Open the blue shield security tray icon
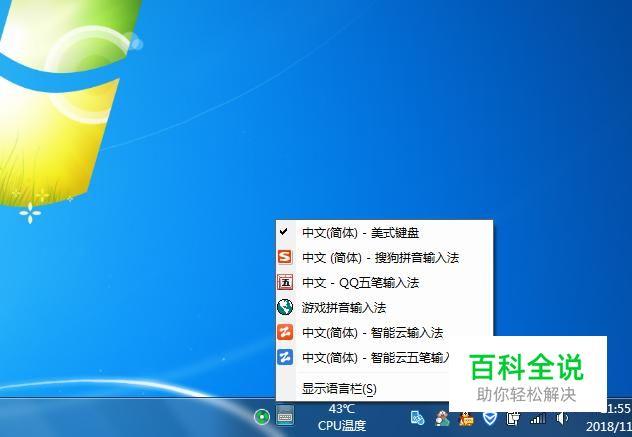The height and width of the screenshot is (437, 632). point(490,418)
